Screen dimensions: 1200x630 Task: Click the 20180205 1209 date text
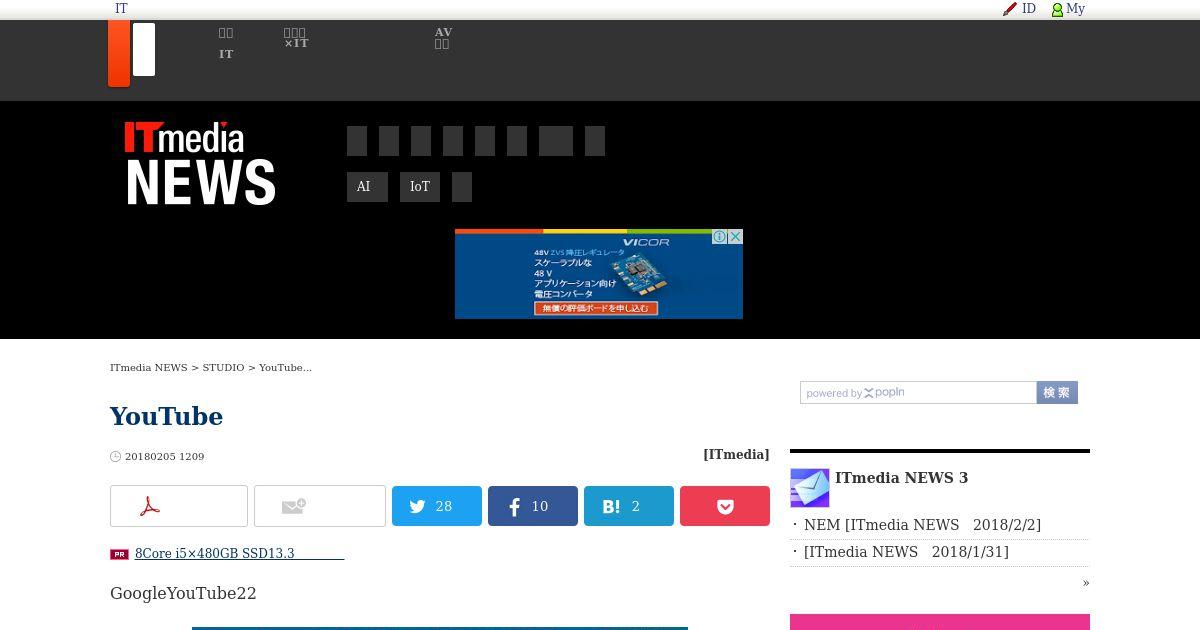[164, 457]
